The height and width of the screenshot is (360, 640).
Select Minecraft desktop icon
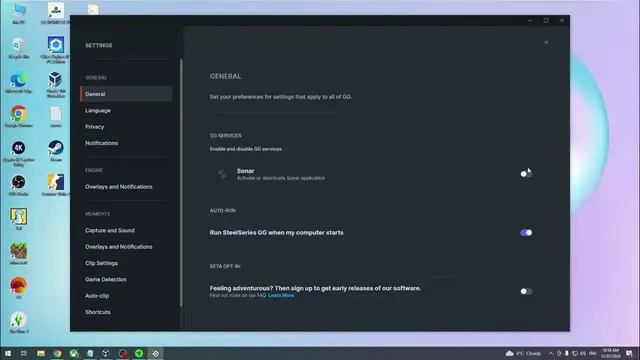point(19,254)
